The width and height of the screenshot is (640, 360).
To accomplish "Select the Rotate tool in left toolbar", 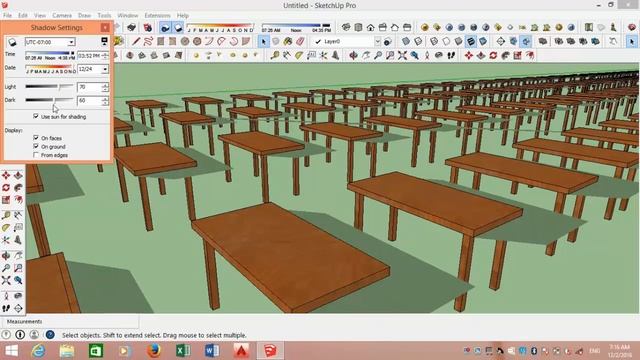I will click(x=6, y=187).
